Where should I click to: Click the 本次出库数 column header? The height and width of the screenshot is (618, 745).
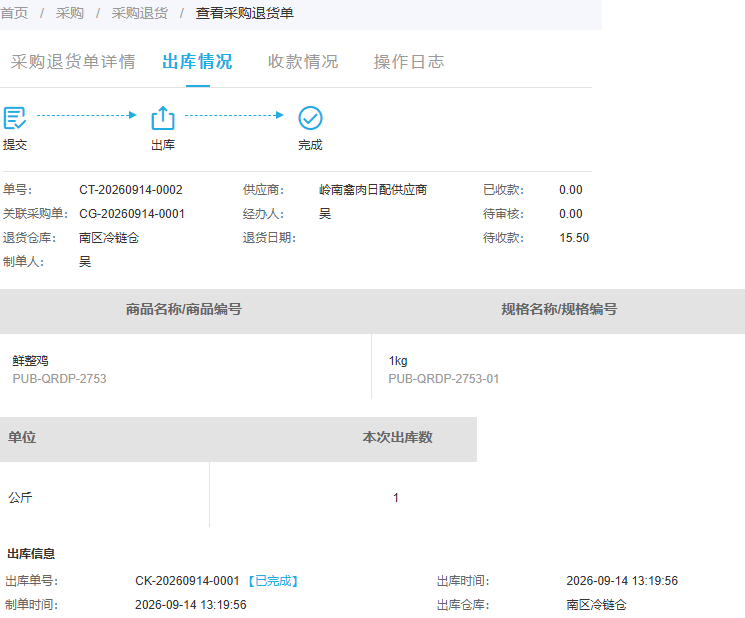tap(398, 437)
